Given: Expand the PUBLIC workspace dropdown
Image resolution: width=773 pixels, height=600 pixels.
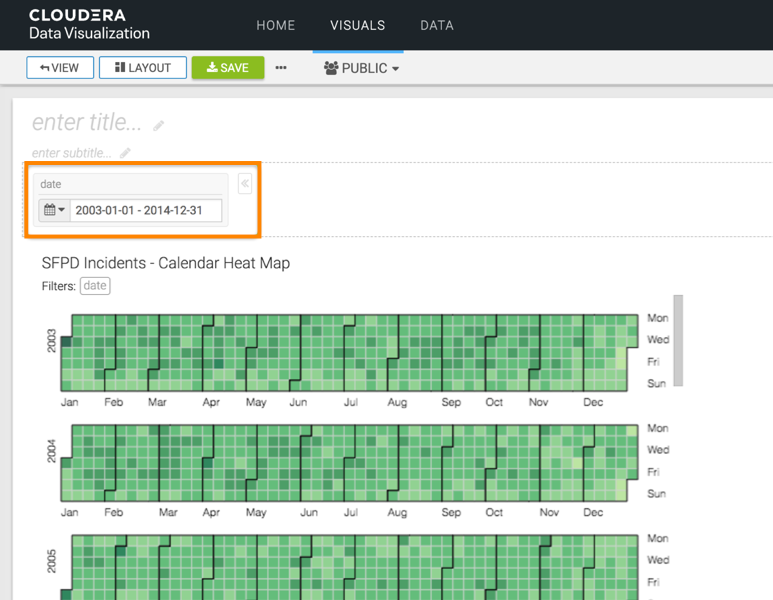Looking at the screenshot, I should pos(361,68).
